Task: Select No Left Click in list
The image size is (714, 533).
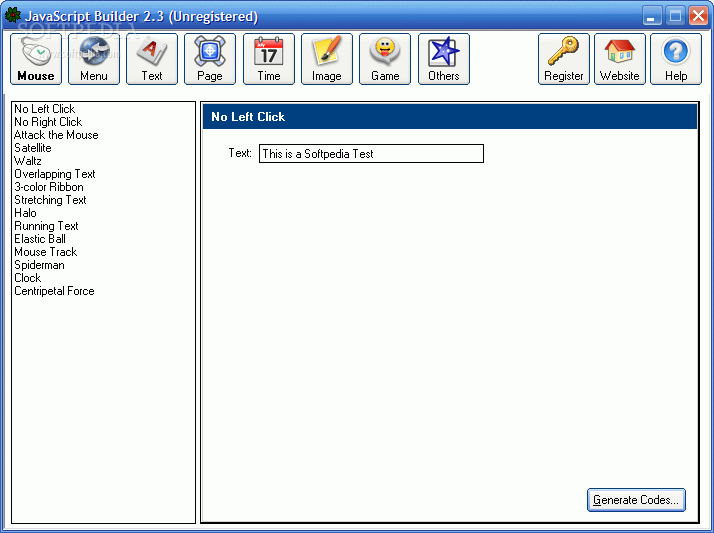Action: (x=45, y=109)
